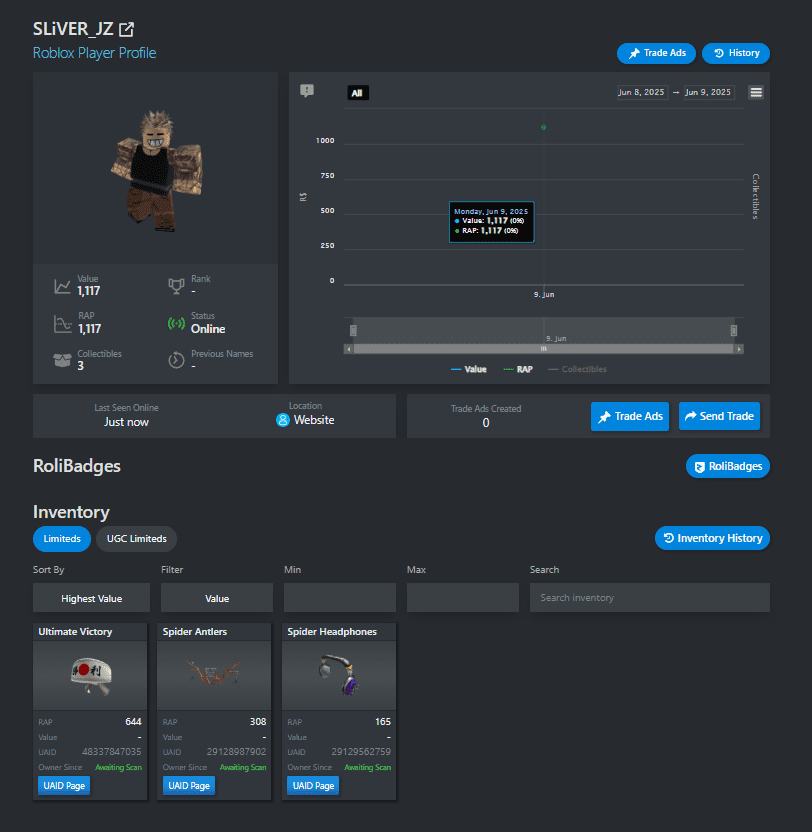The height and width of the screenshot is (832, 812).
Task: Click the Previous Names clock icon
Action: pyautogui.click(x=176, y=360)
